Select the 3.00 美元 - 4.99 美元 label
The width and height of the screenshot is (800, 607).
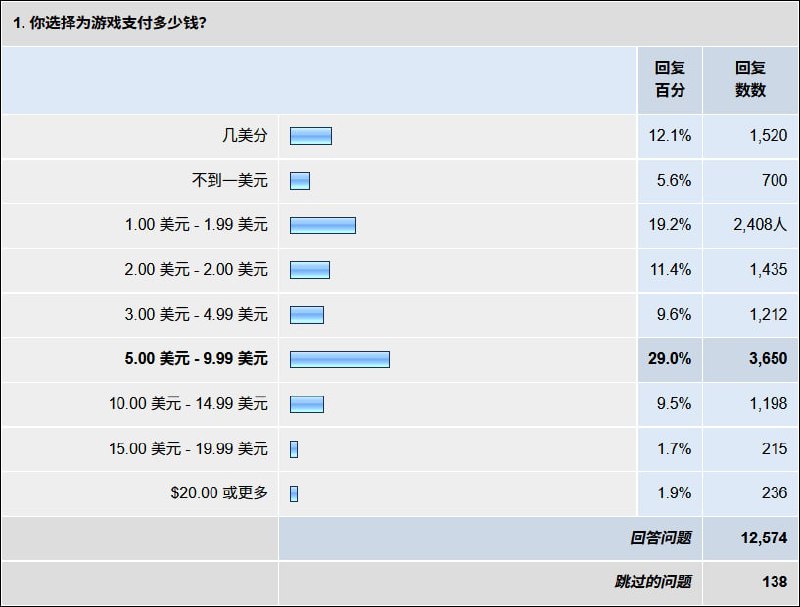196,315
